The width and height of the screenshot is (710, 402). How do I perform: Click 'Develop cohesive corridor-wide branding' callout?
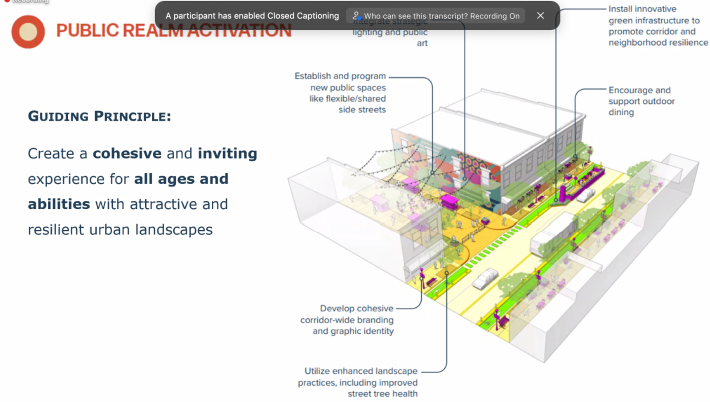coord(347,320)
